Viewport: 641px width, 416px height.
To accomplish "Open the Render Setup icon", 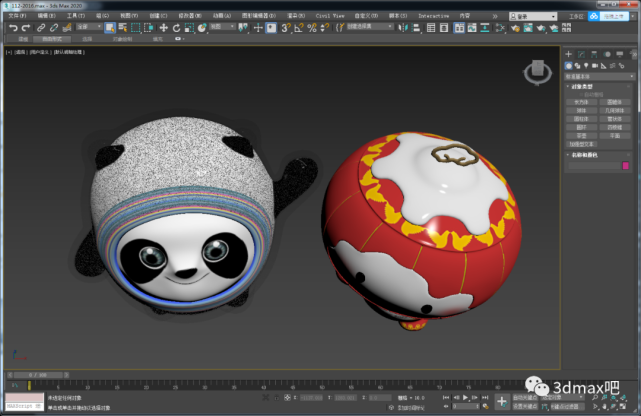I will 515,28.
